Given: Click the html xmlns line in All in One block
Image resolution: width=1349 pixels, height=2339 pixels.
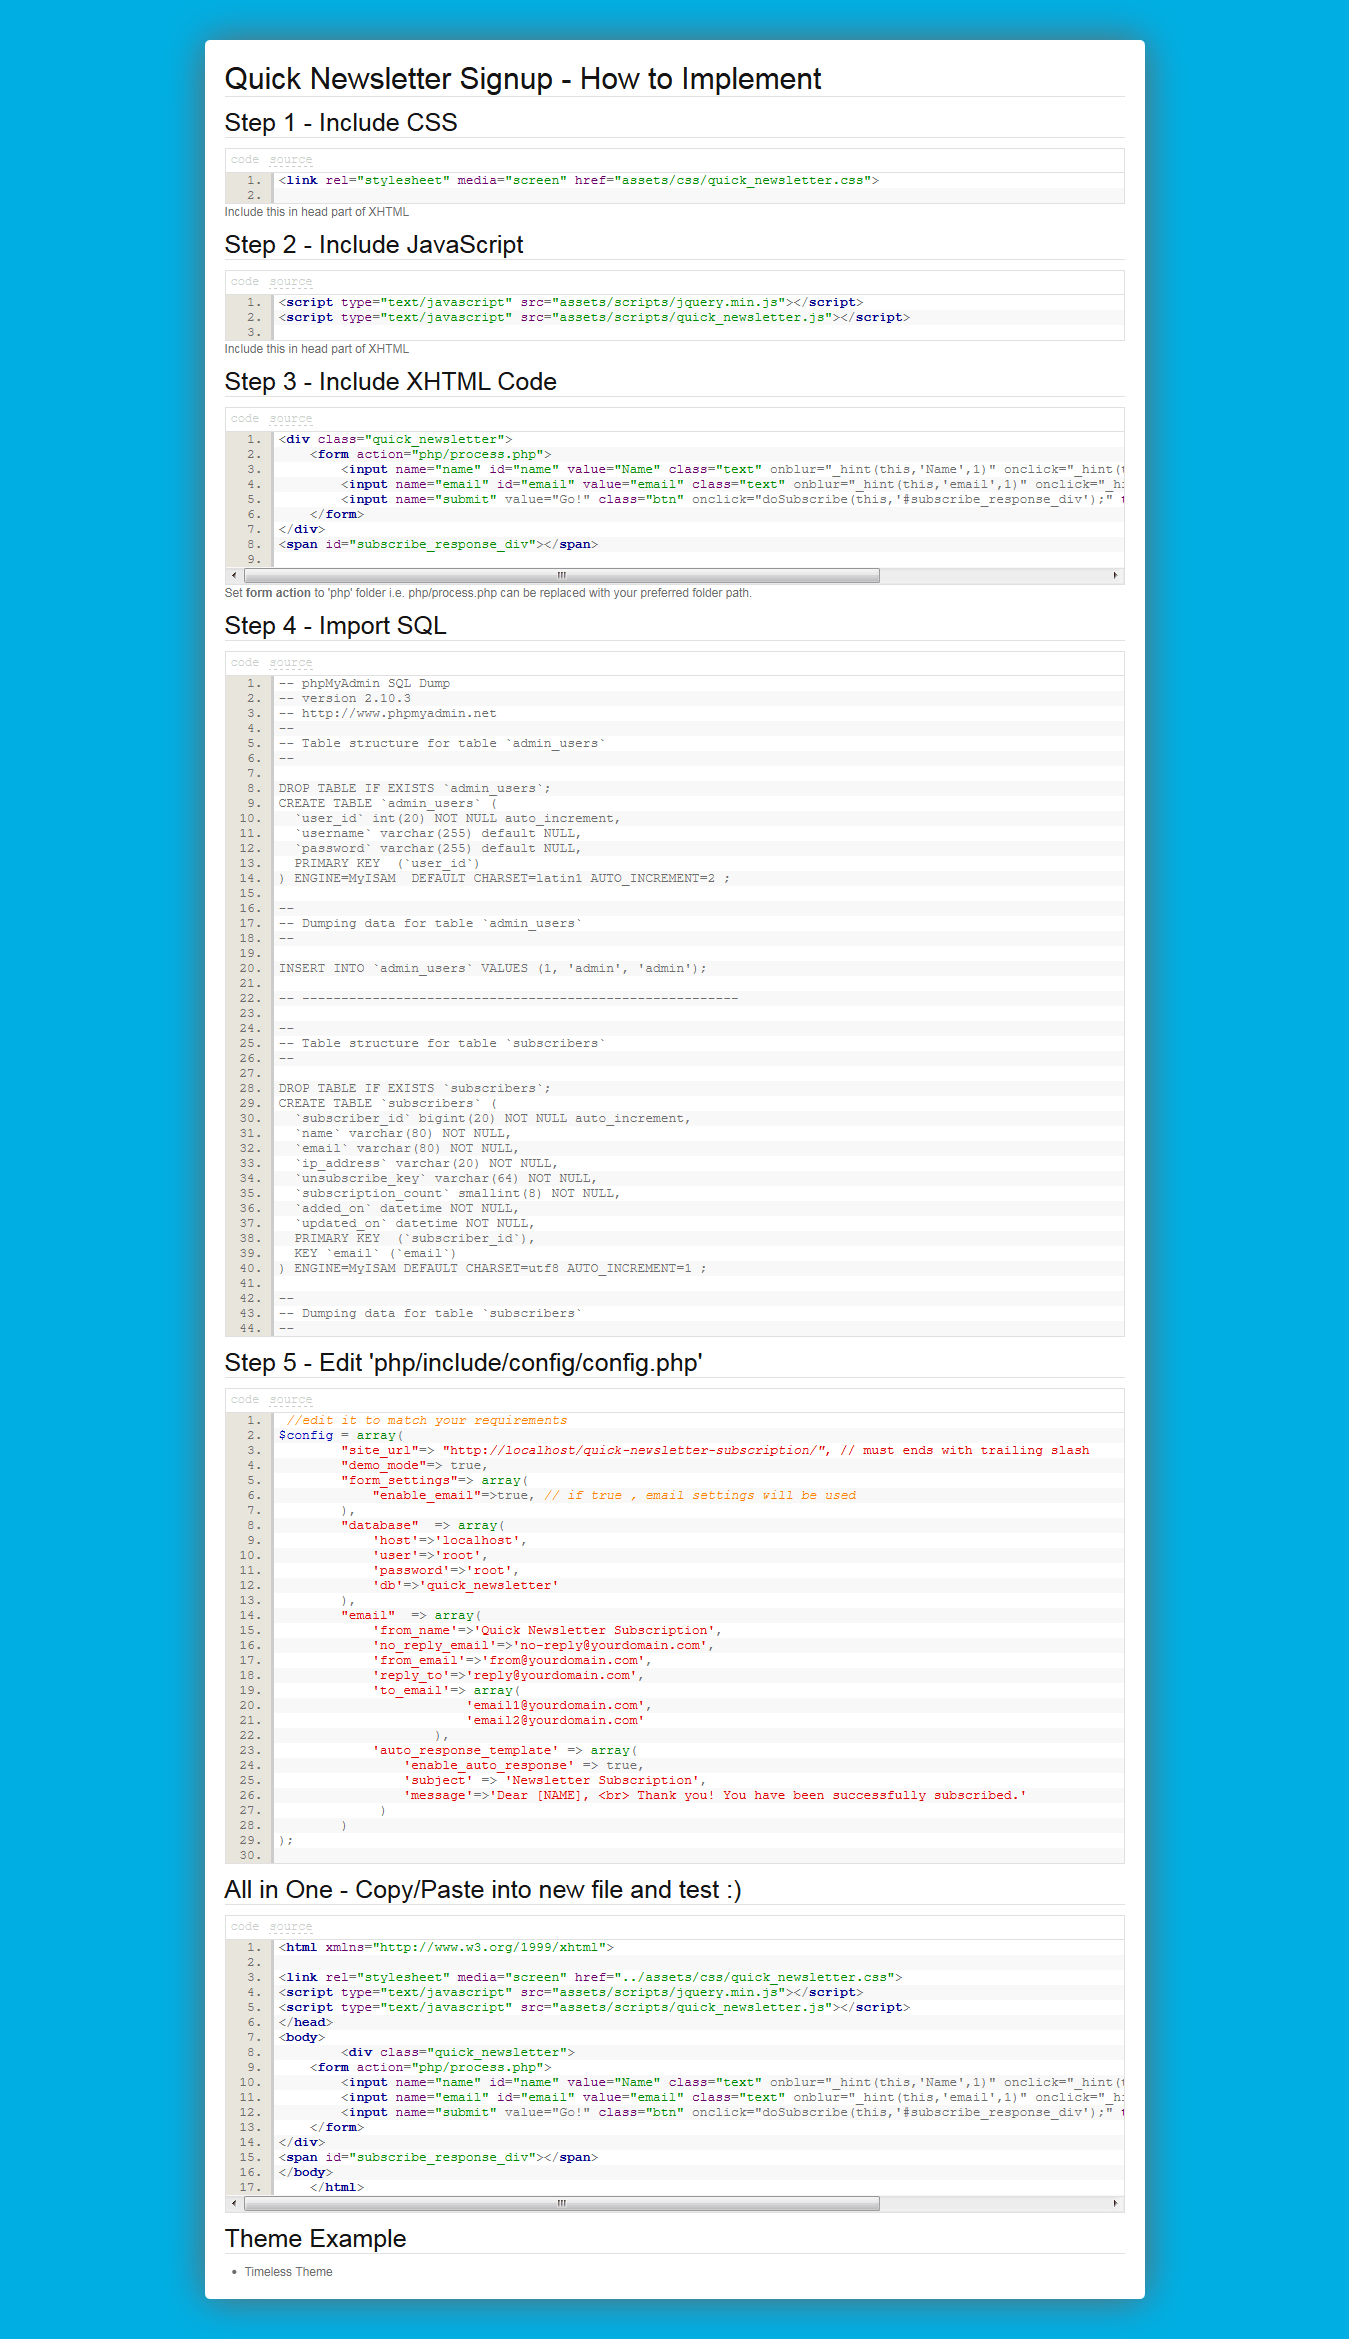Looking at the screenshot, I should 446,1948.
